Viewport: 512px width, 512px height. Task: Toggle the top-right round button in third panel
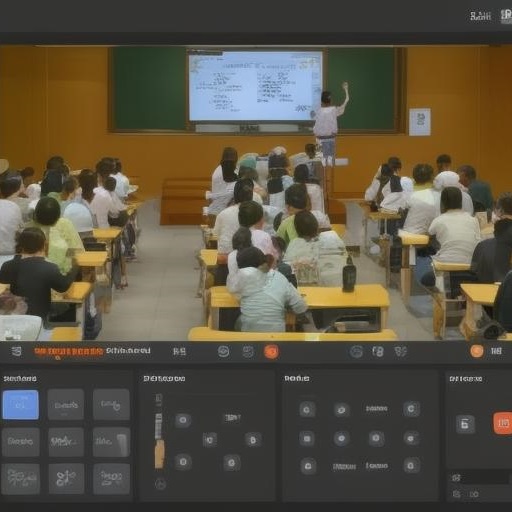click(x=411, y=409)
